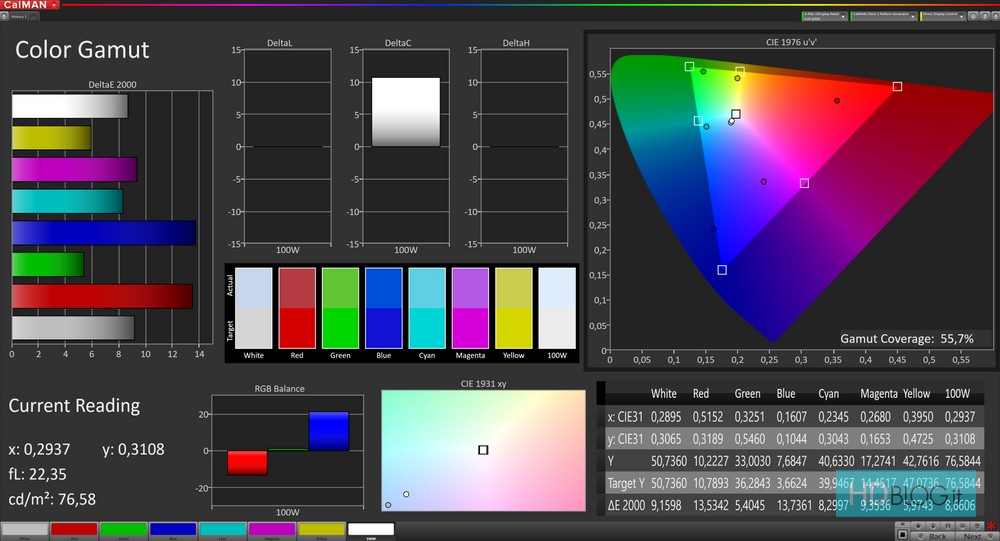The image size is (1000, 541).
Task: Click the Red column header in data table
Action: click(701, 394)
